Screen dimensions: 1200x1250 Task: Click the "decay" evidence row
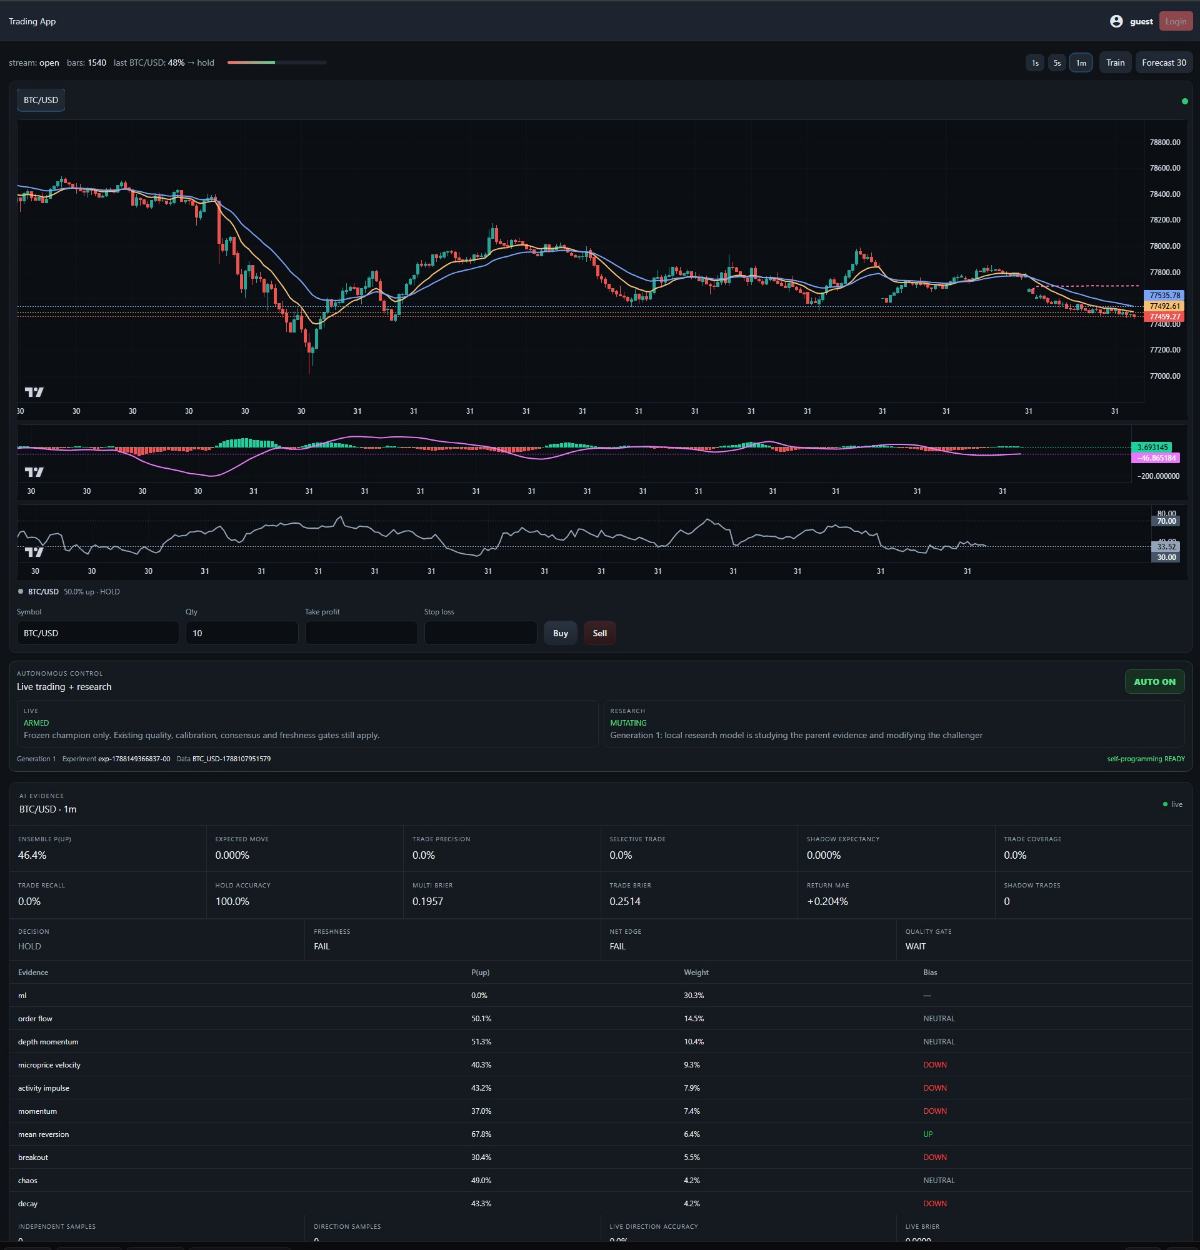[600, 1203]
